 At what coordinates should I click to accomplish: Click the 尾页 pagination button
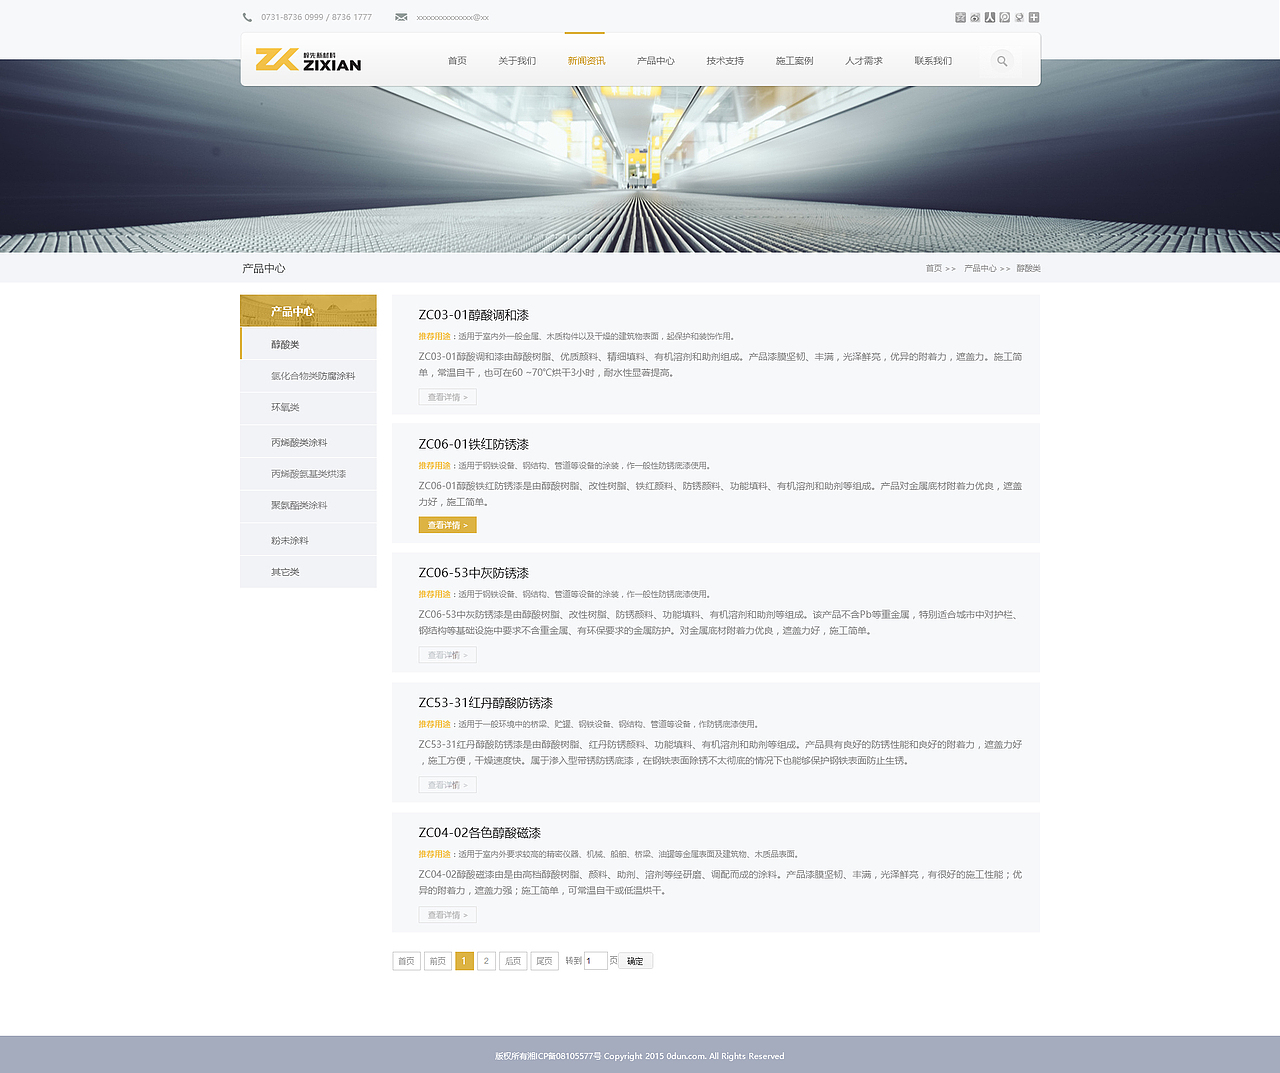[x=544, y=961]
